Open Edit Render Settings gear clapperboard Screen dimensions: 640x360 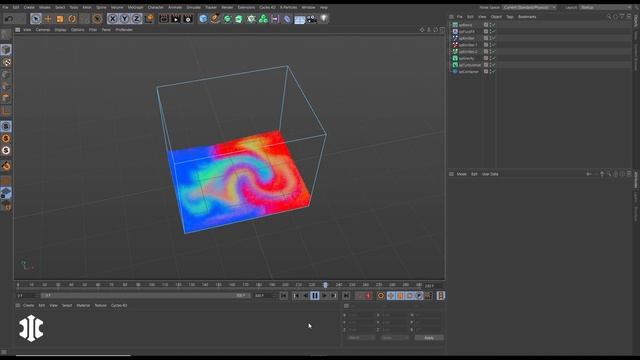click(x=188, y=19)
